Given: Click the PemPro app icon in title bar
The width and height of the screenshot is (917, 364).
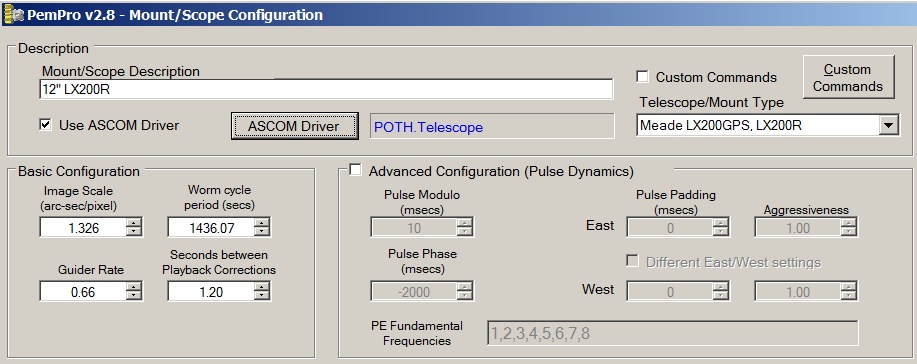Looking at the screenshot, I should pyautogui.click(x=12, y=14).
